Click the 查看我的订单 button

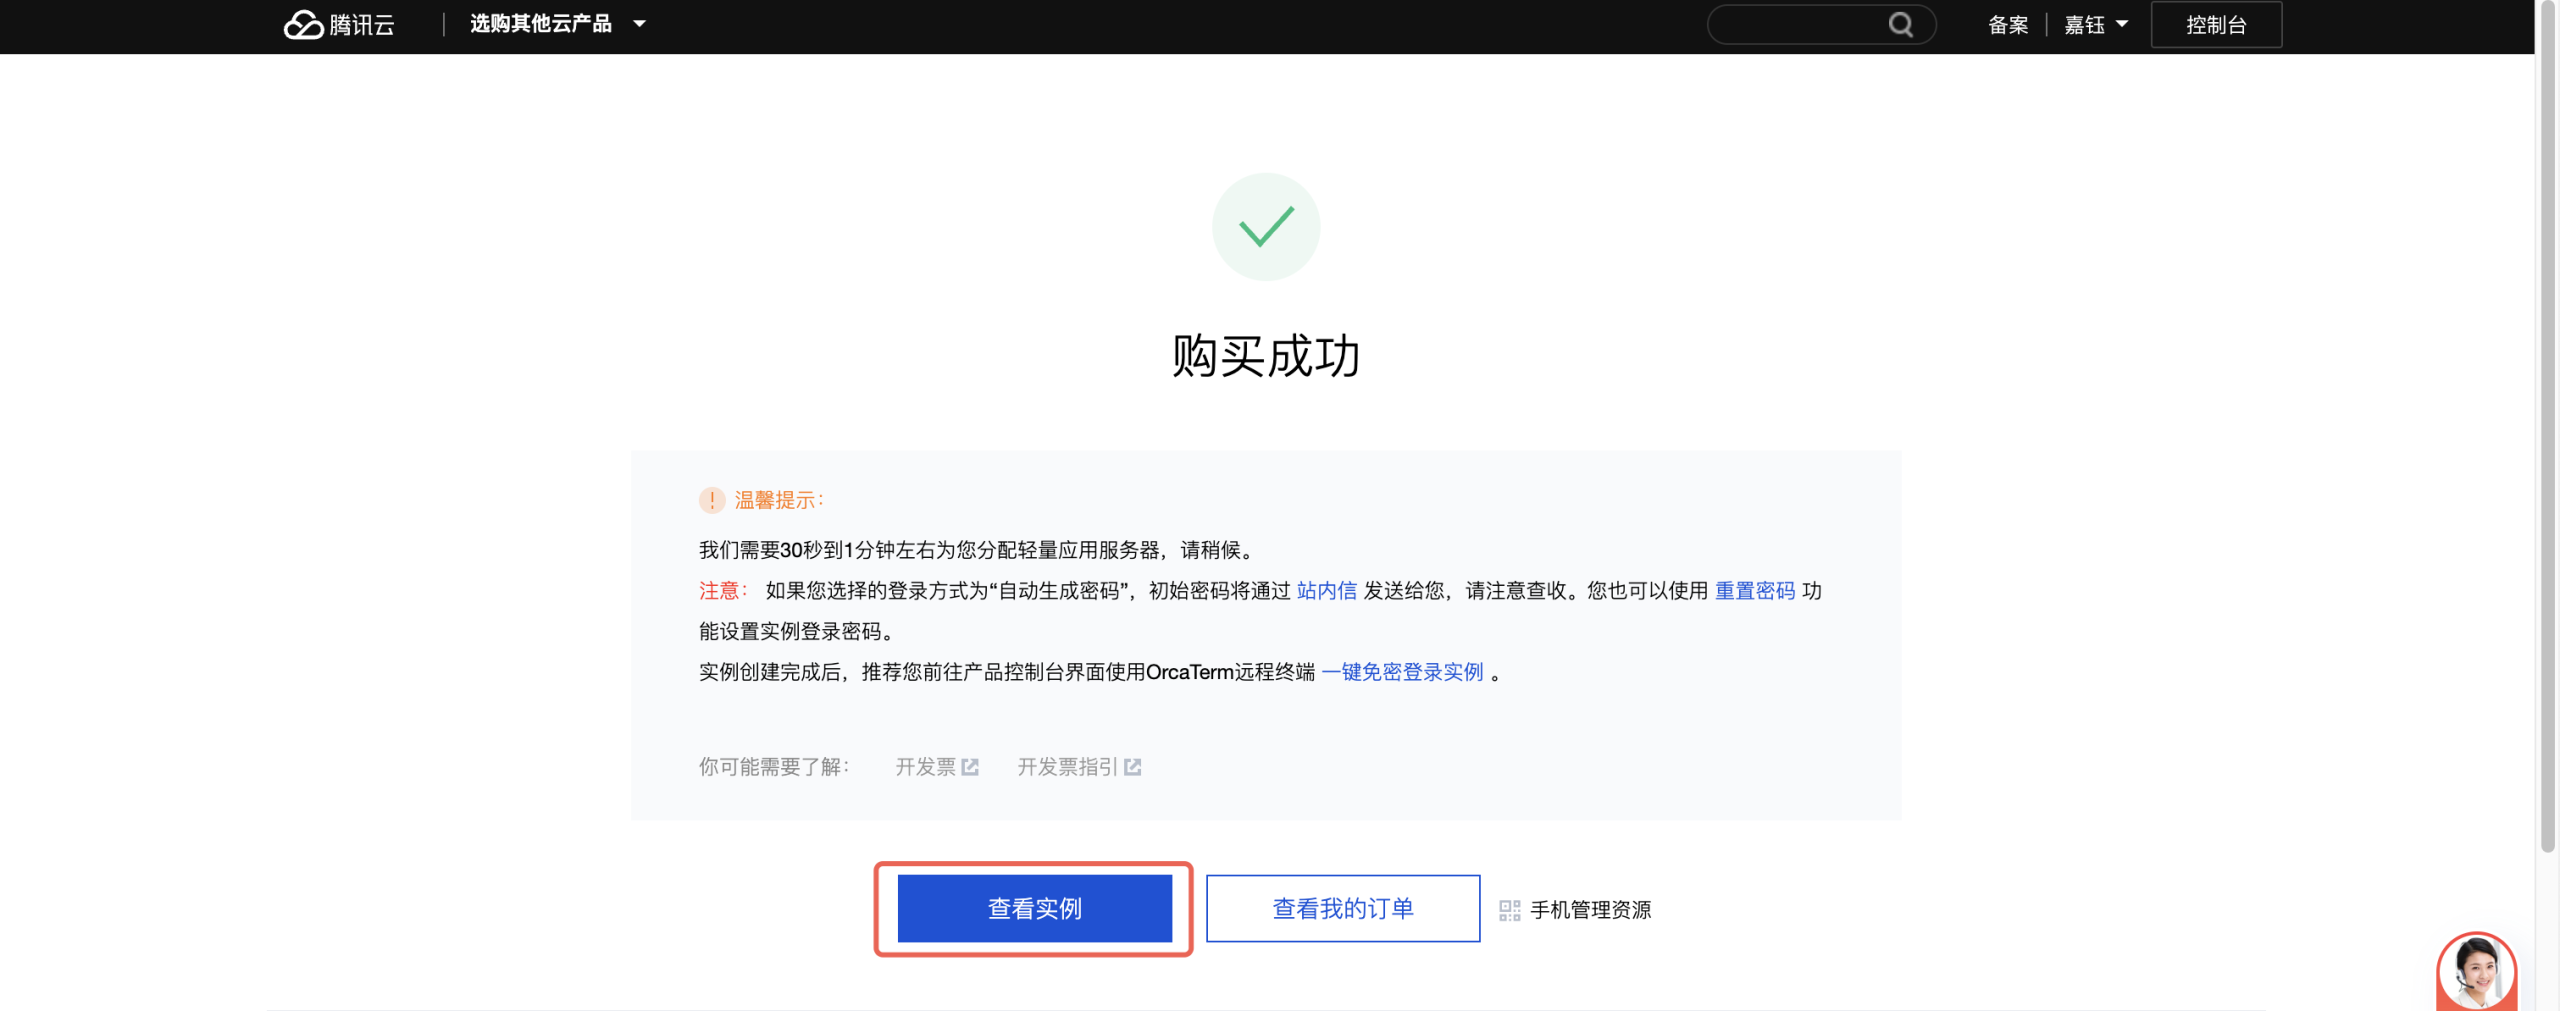[1342, 908]
